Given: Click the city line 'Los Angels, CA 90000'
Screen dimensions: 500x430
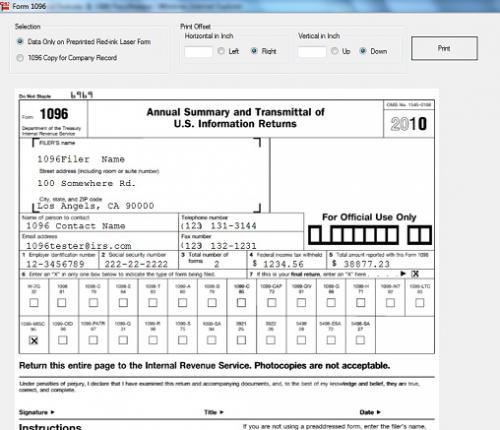Looking at the screenshot, I should point(96,206).
